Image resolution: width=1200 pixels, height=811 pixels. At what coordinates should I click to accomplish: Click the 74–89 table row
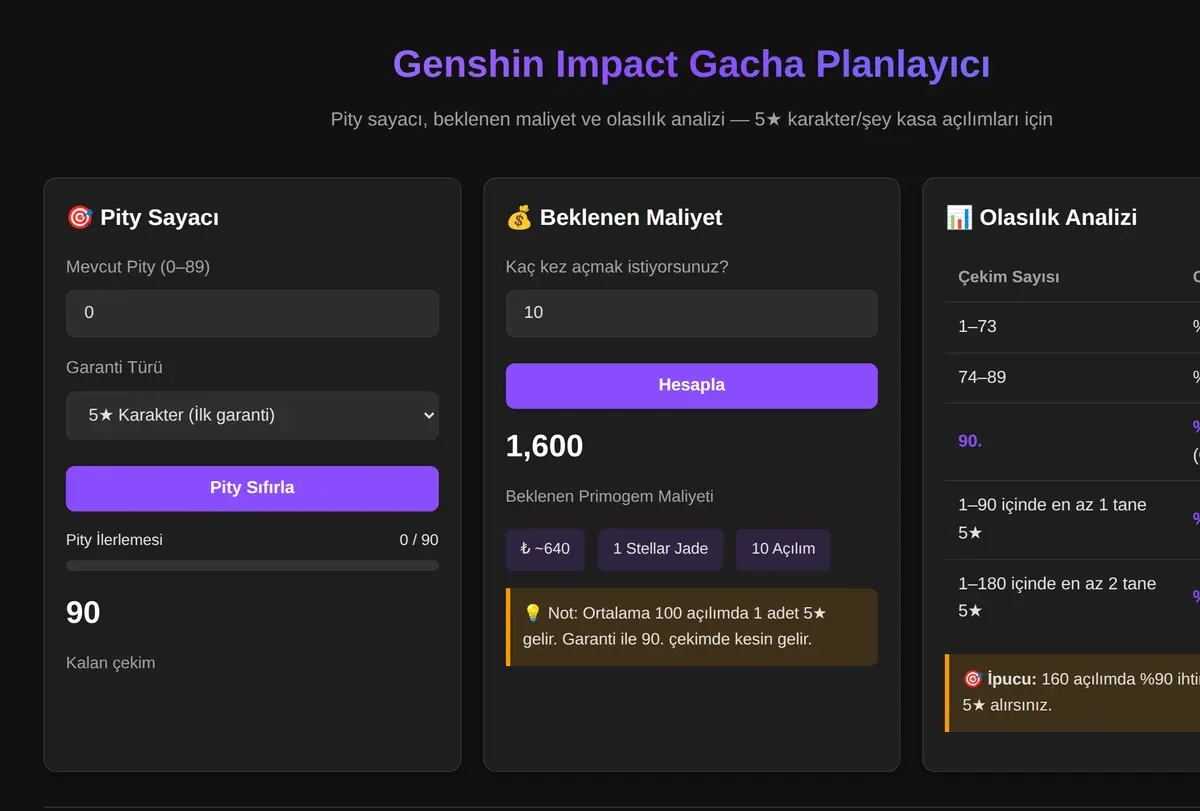[x=1073, y=378]
